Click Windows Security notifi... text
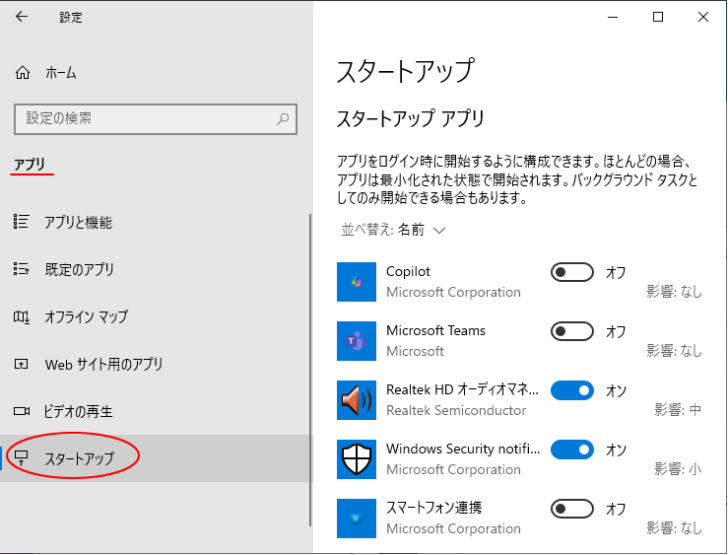The height and width of the screenshot is (555, 728). point(463,449)
